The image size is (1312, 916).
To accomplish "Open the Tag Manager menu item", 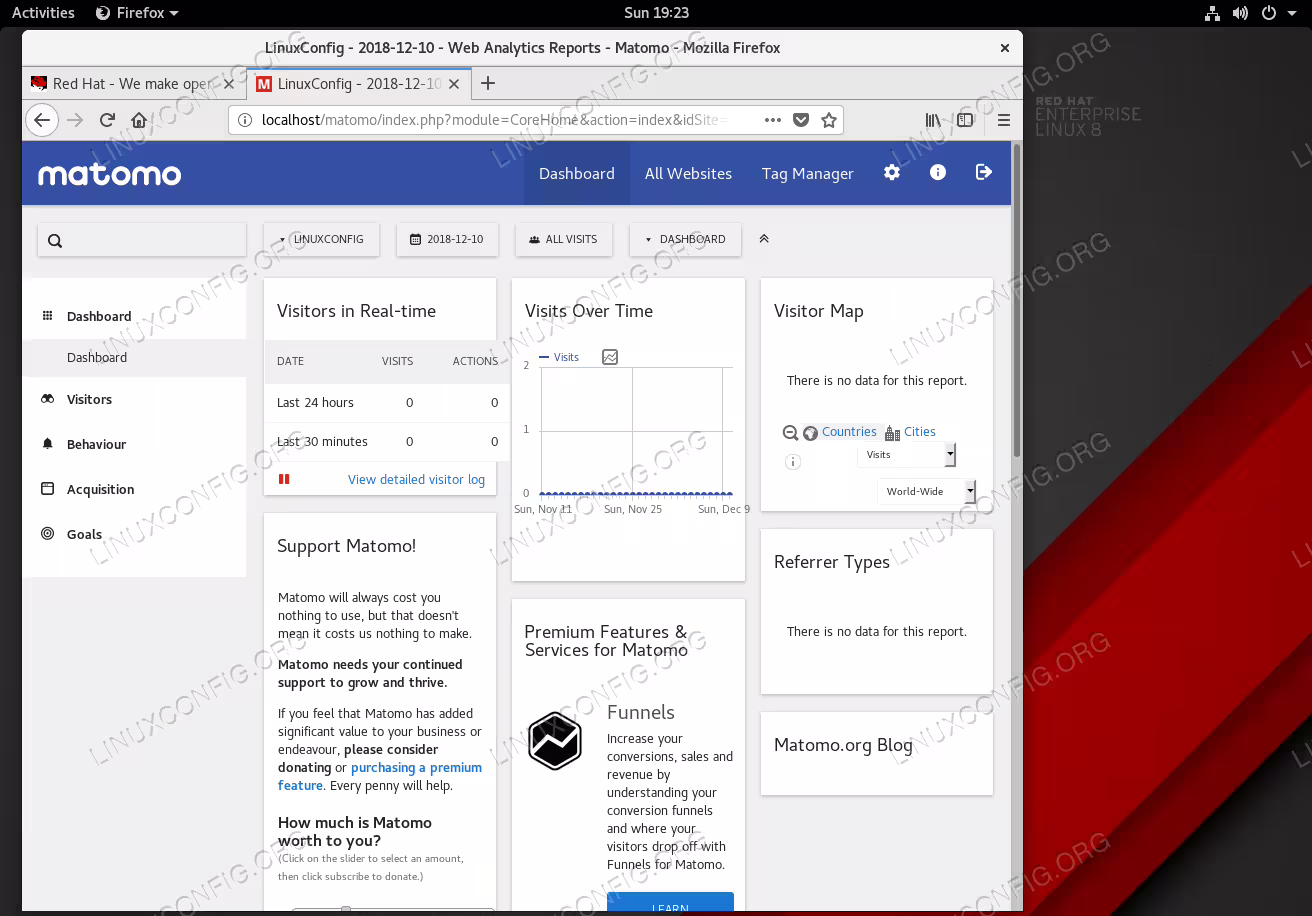I will (808, 174).
